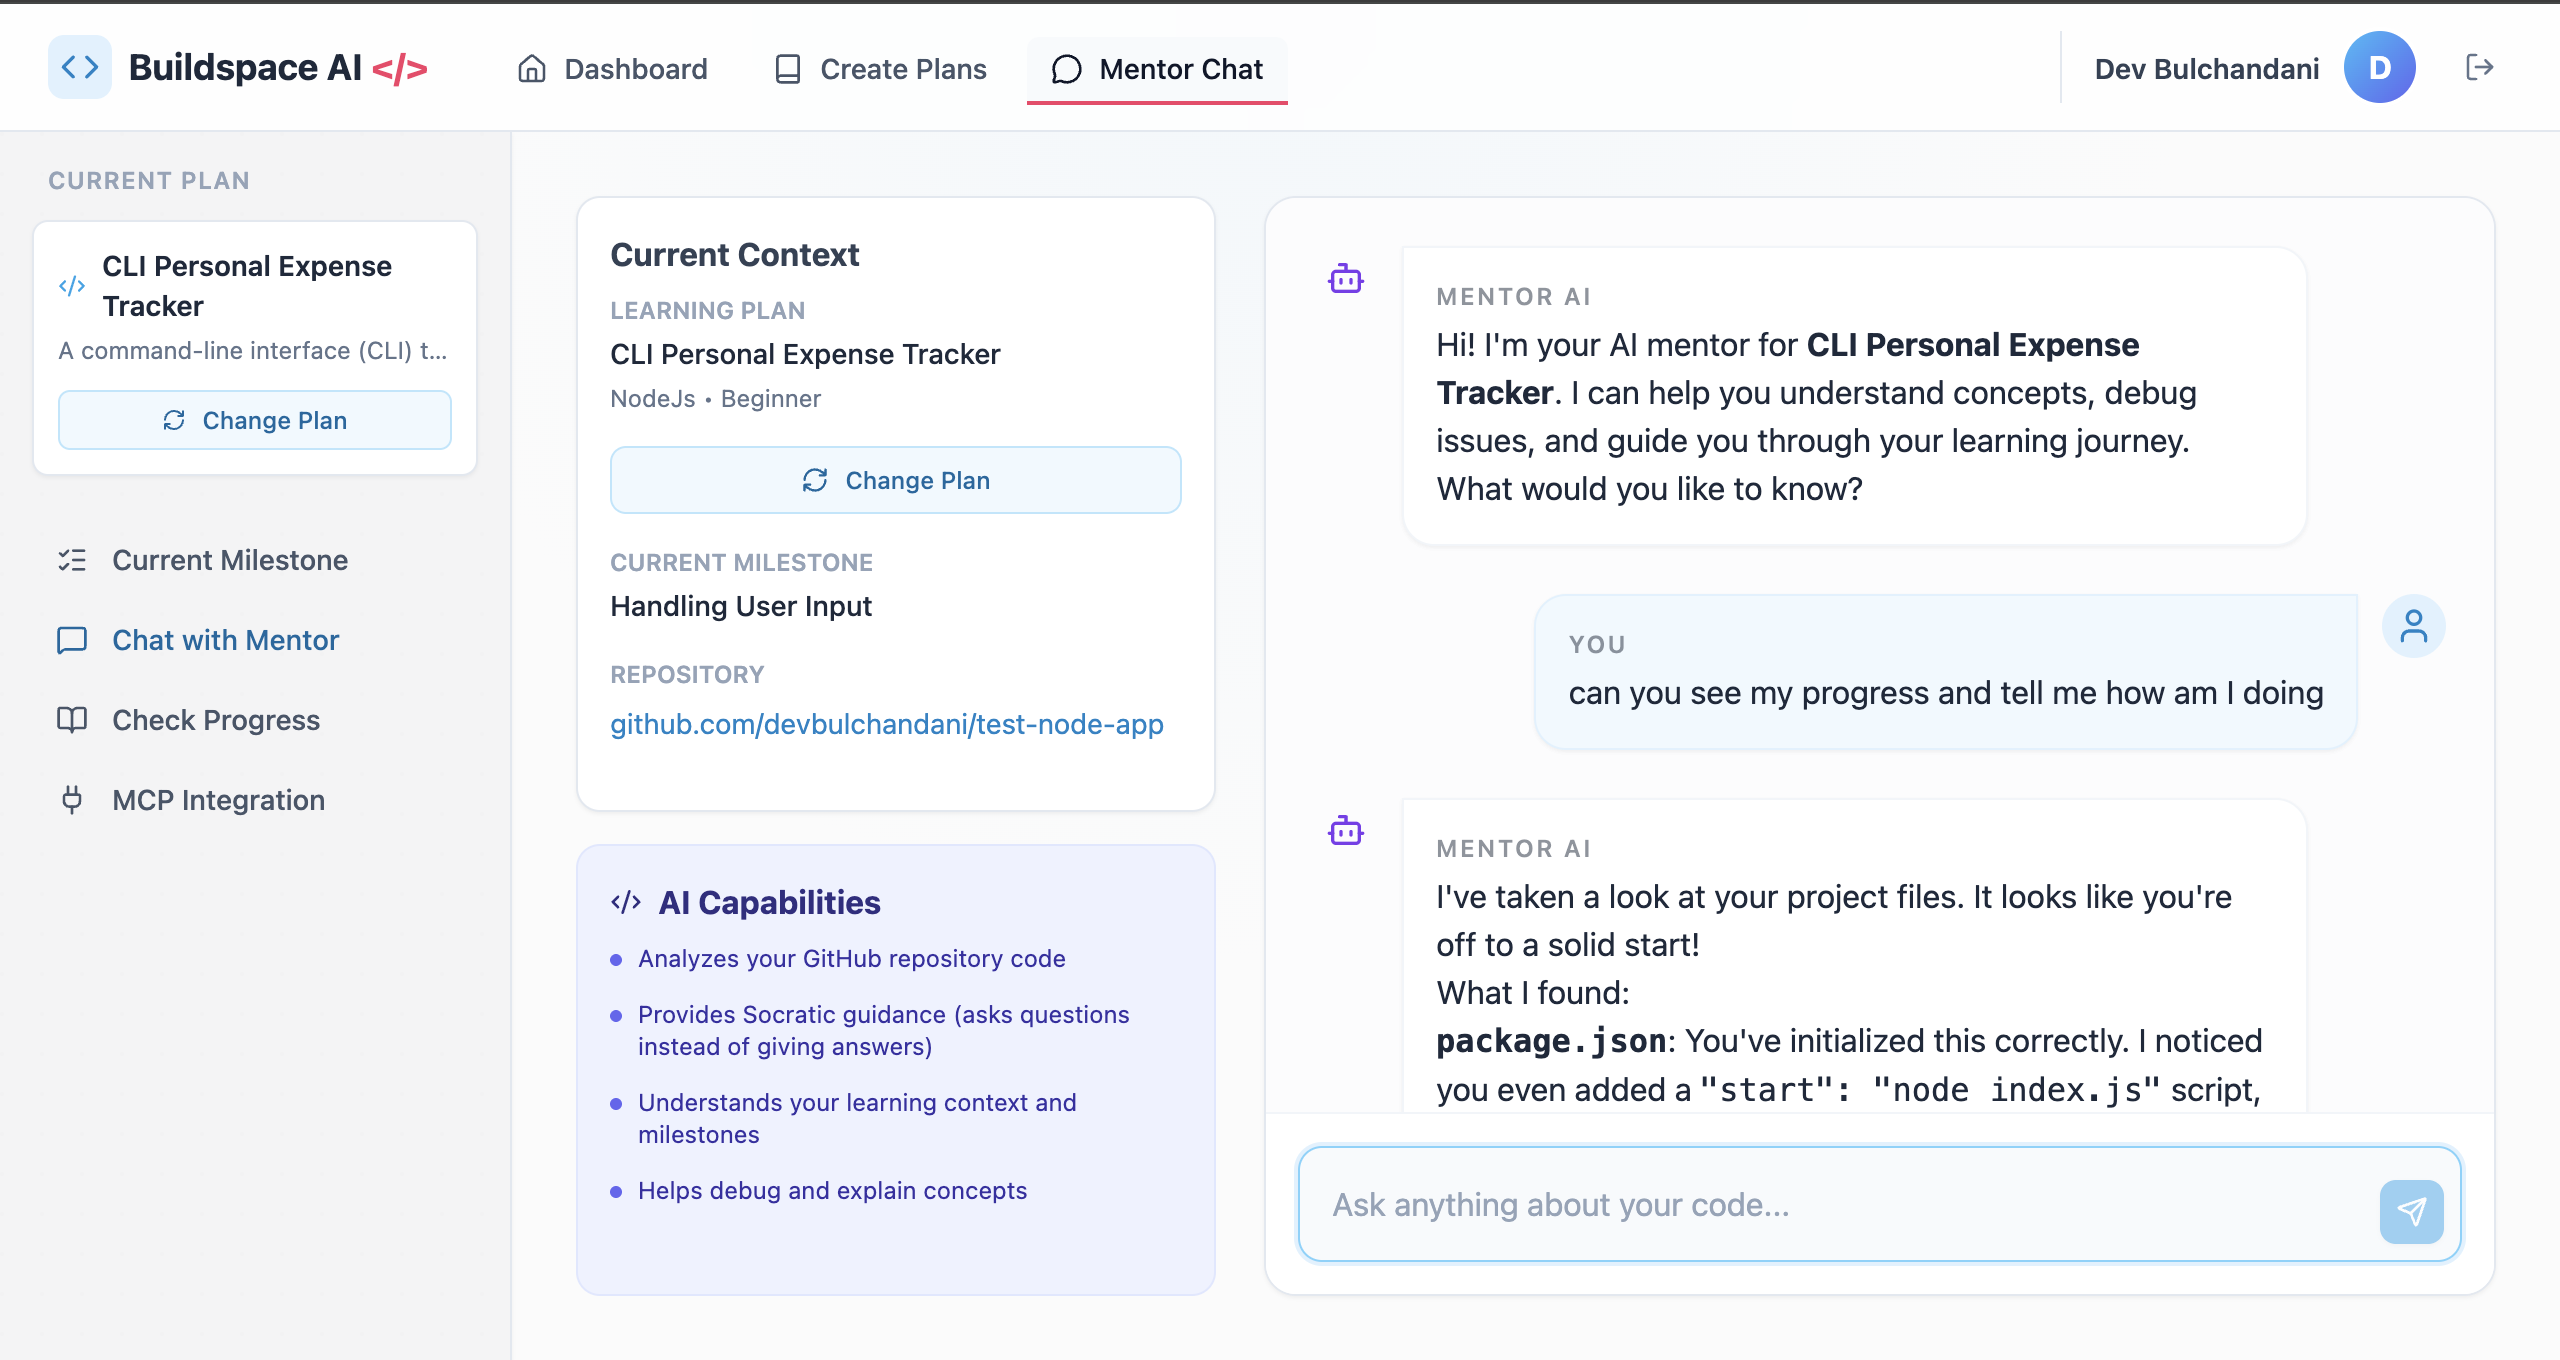2560x1360 pixels.
Task: Click the logout arrow icon
Action: [x=2479, y=68]
